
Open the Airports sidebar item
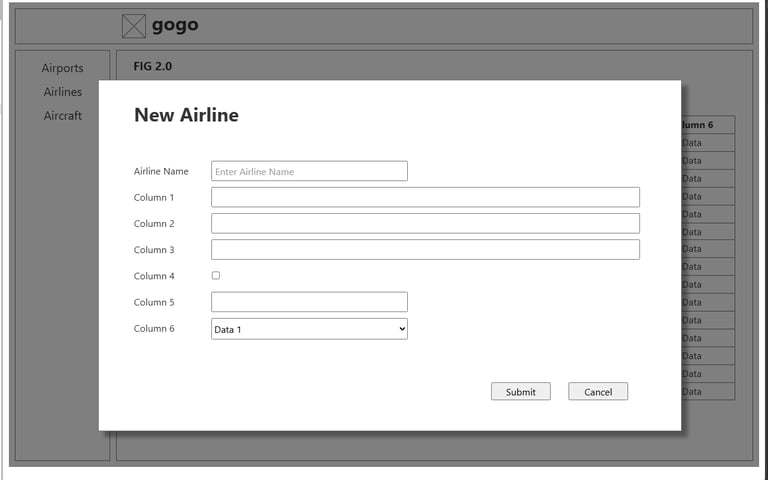click(x=62, y=68)
